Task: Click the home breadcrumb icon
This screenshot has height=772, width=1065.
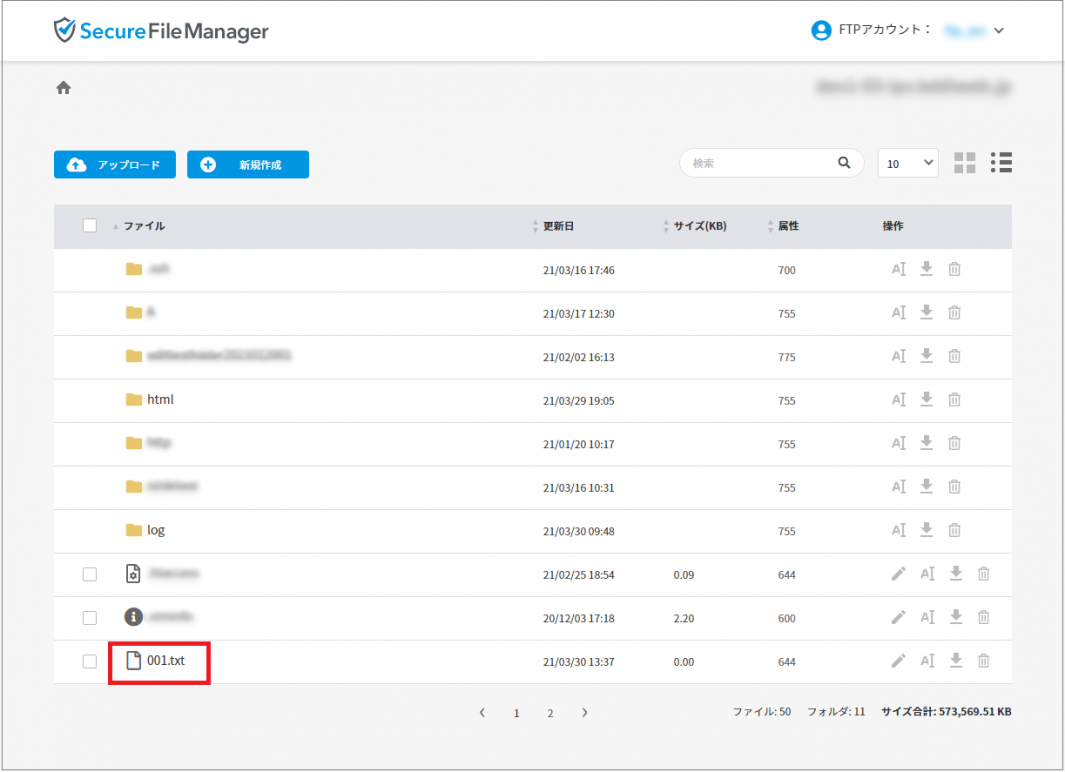Action: (x=63, y=88)
